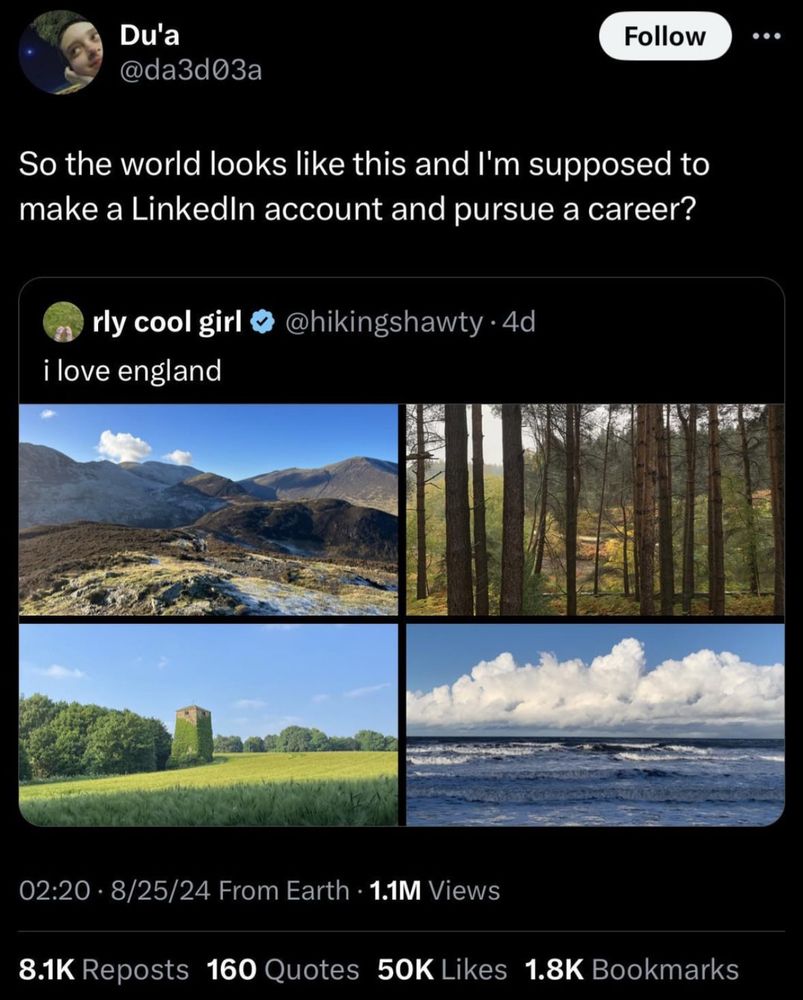Viewport: 803px width, 1000px height.
Task: Open the green field tower photo
Action: 208,725
